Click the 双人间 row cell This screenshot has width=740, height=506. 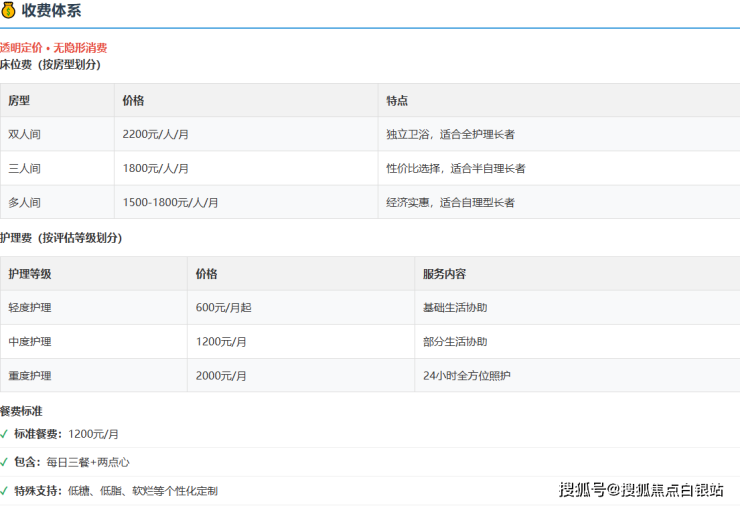pos(25,134)
